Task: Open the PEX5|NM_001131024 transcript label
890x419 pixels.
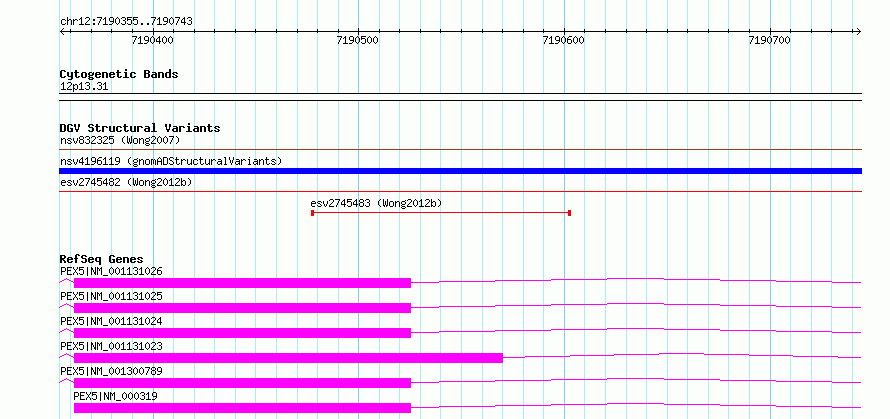Action: (x=111, y=321)
